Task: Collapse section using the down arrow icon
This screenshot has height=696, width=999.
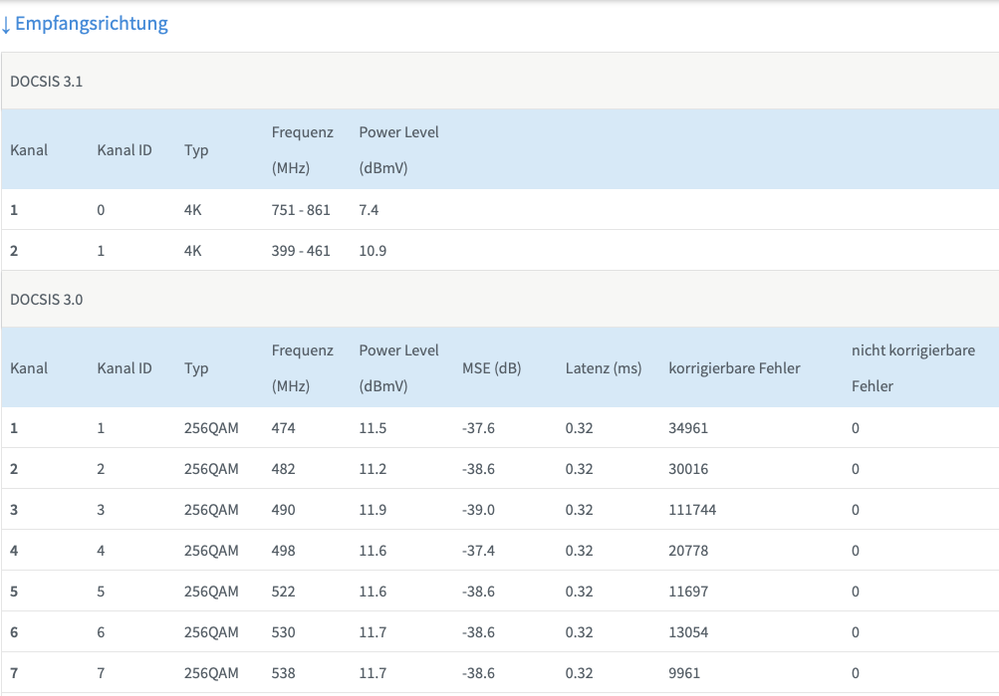Action: pos(5,24)
